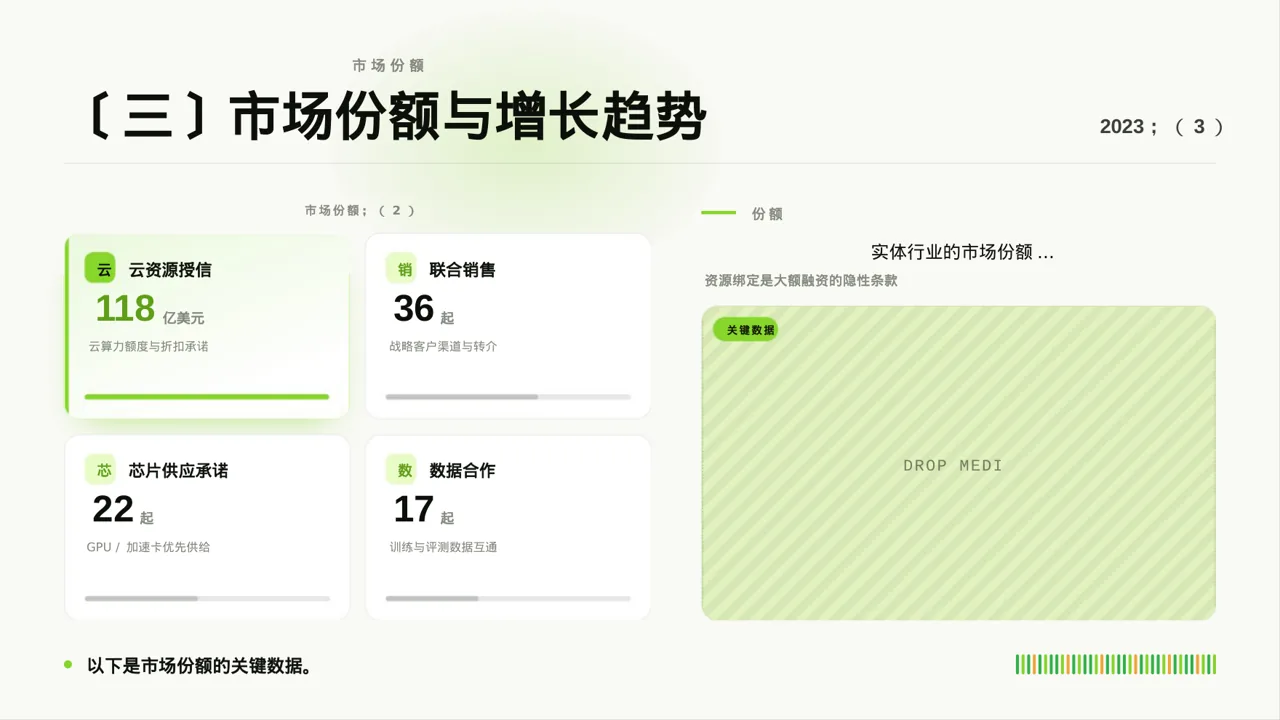The width and height of the screenshot is (1280, 720).
Task: Click the 芯 icon on 芯片供应承诺 card
Action: click(x=101, y=470)
